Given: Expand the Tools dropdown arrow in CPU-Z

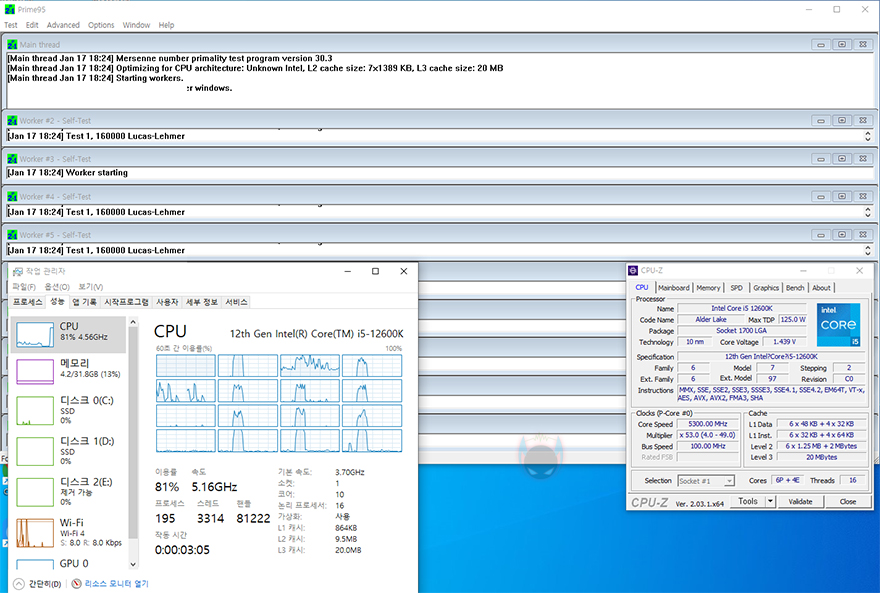Looking at the screenshot, I should point(771,502).
